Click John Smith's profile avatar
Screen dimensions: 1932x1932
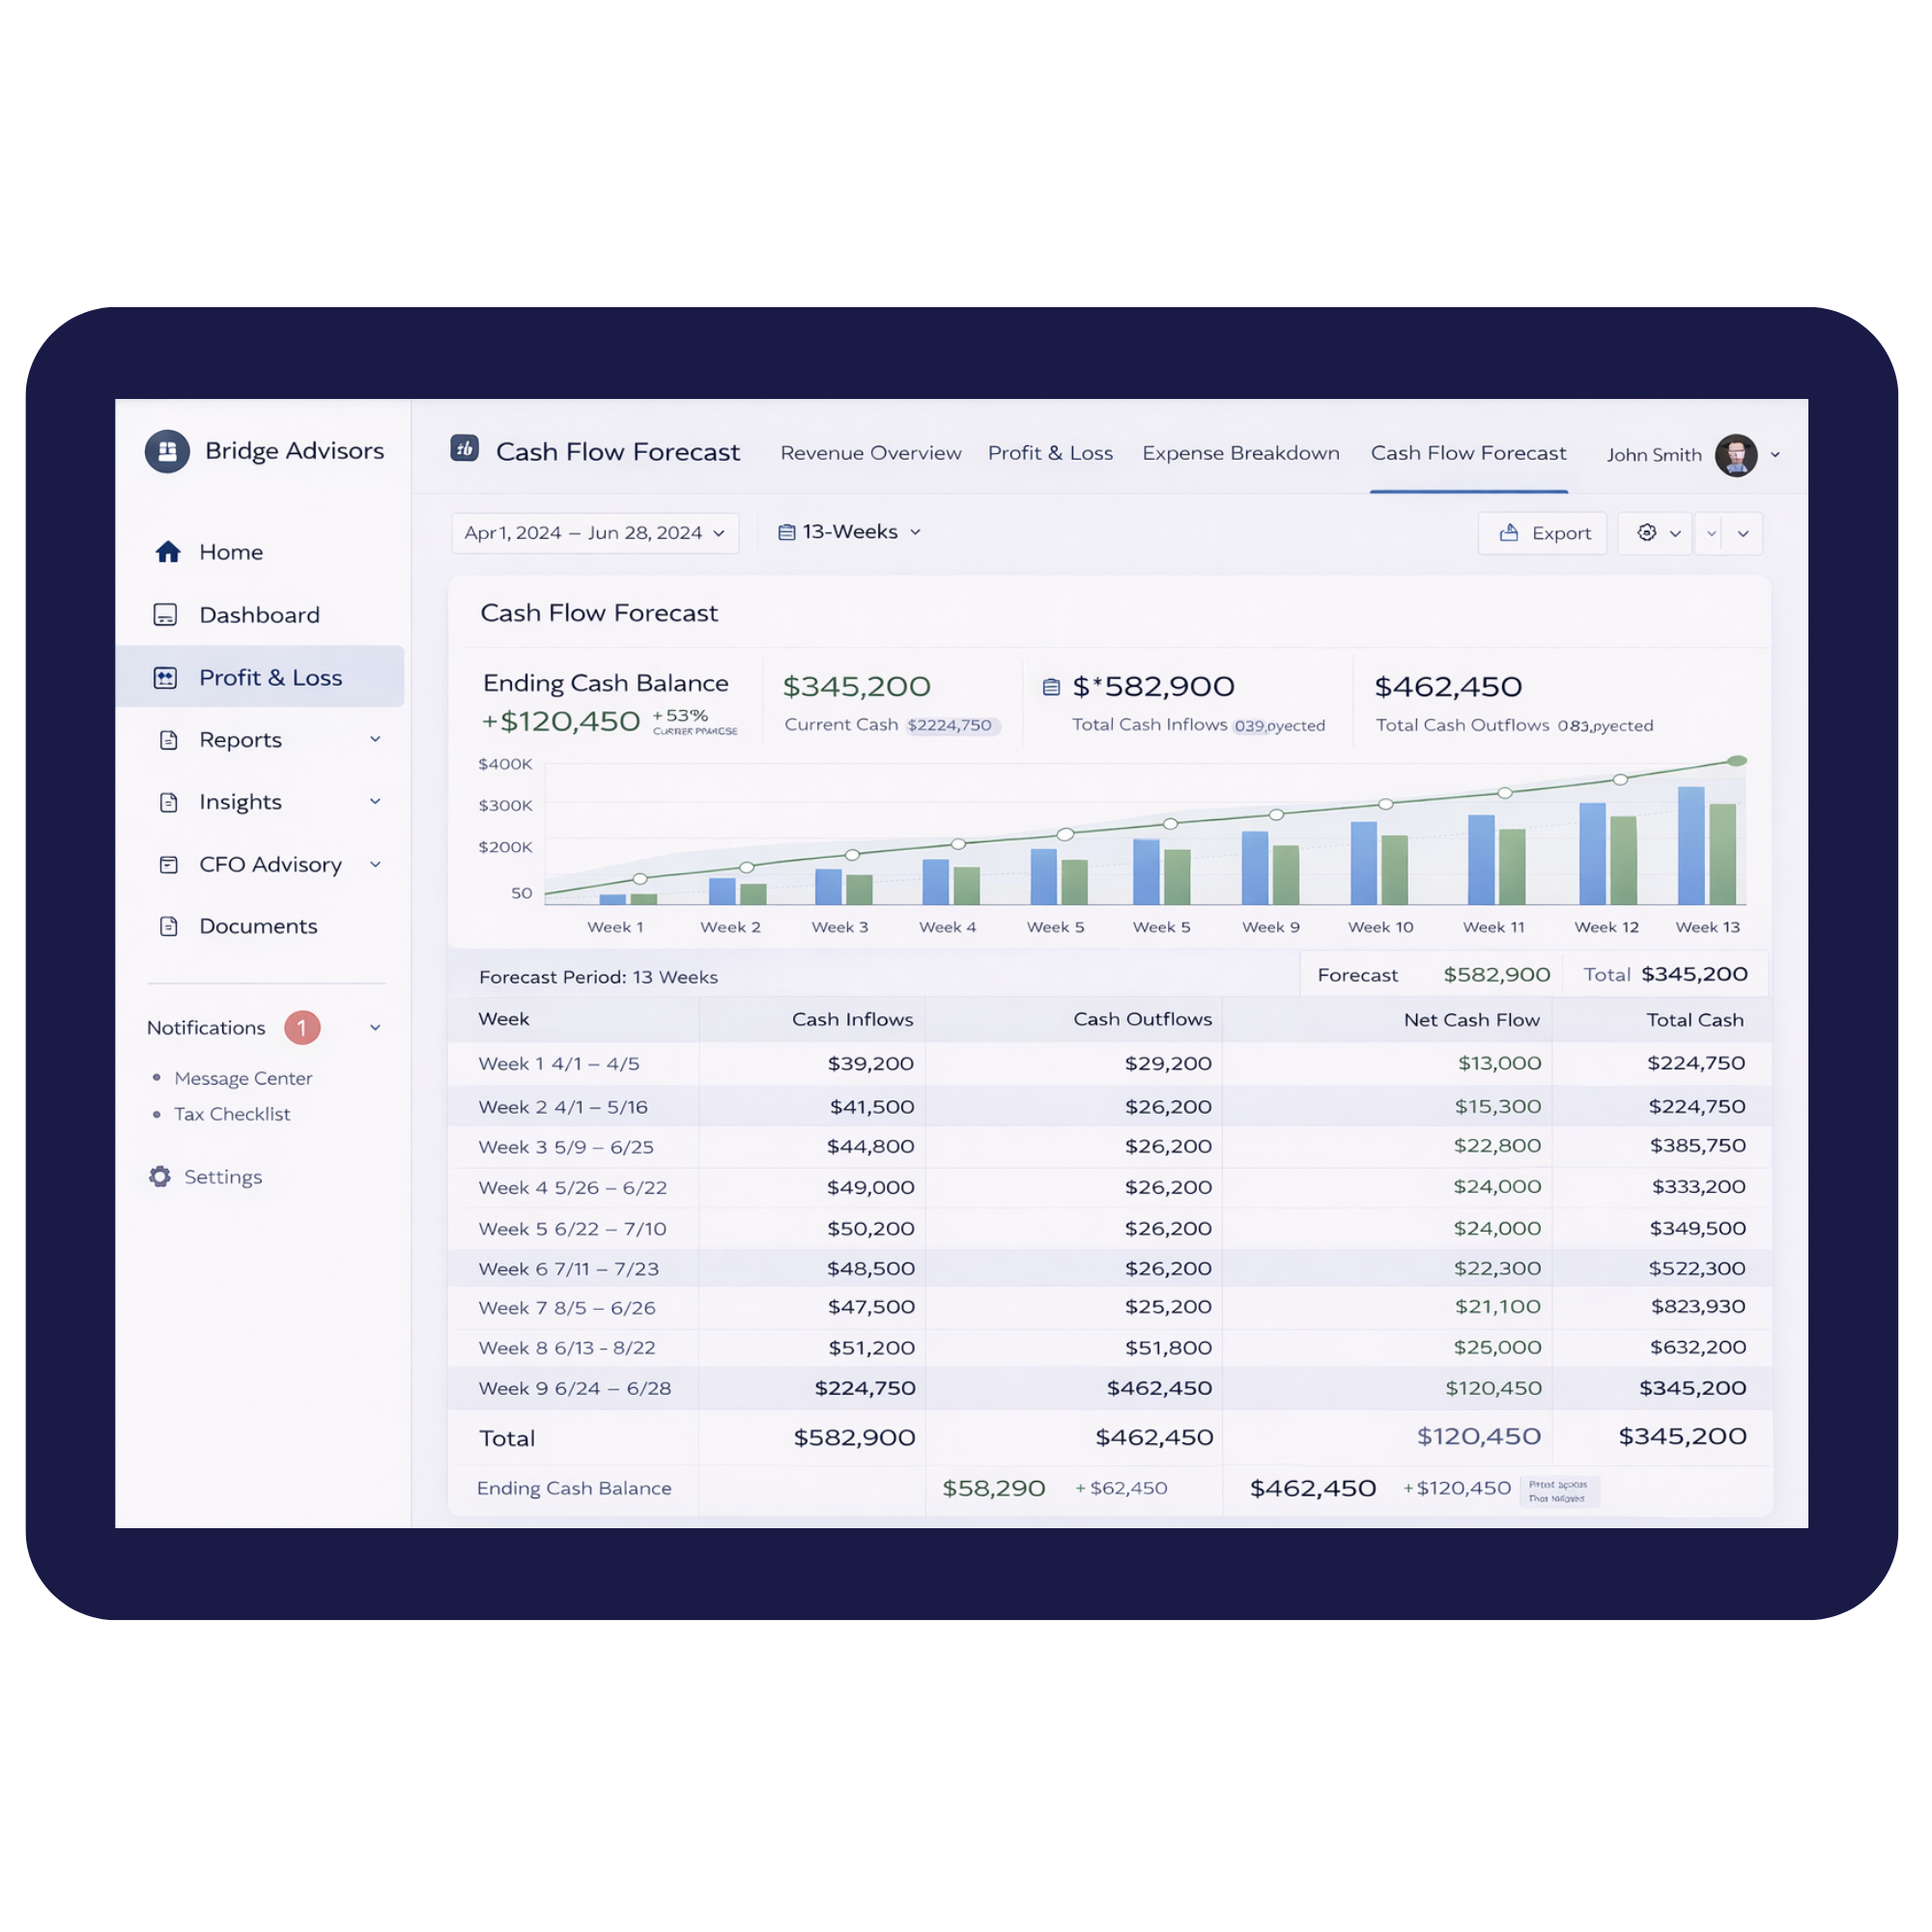click(x=1736, y=455)
